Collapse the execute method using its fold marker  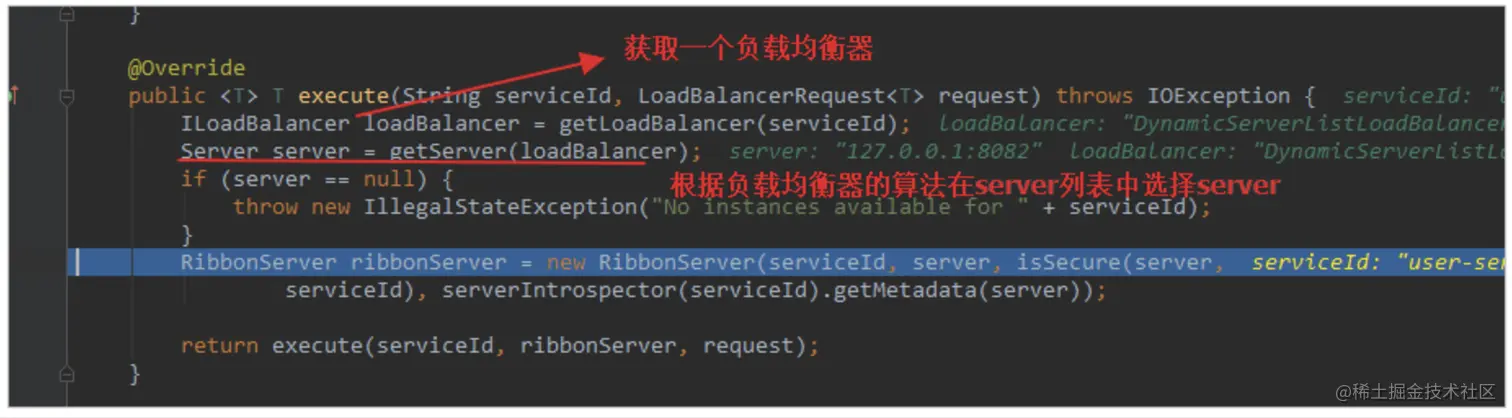(67, 97)
